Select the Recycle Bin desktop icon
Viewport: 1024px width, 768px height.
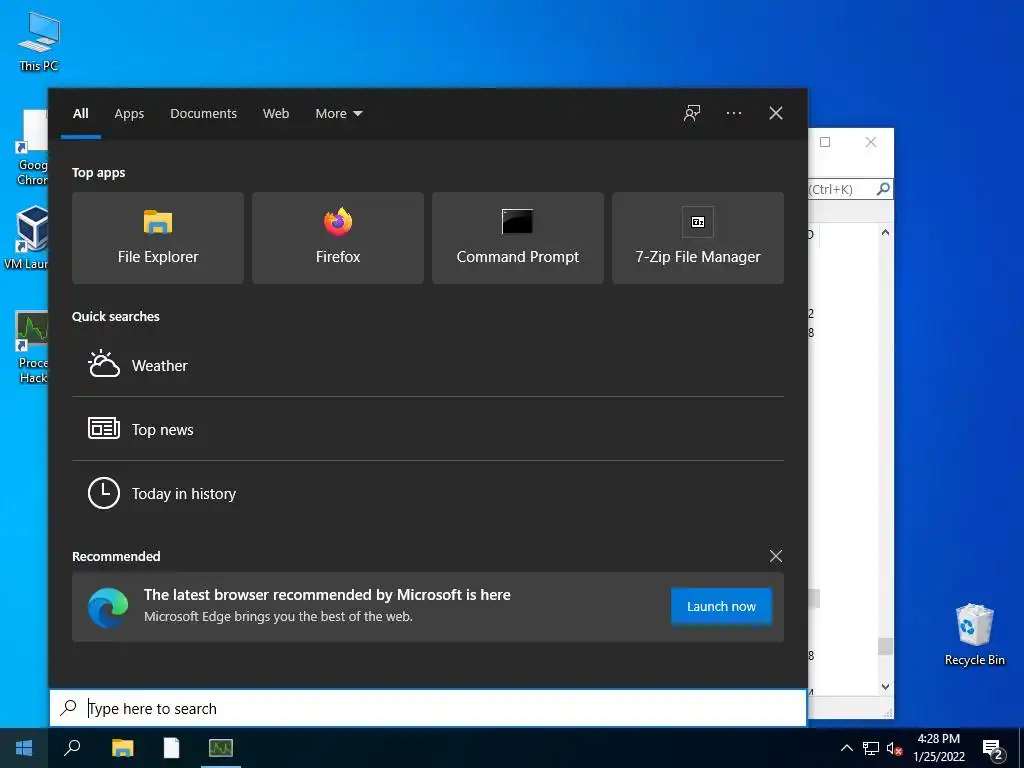pyautogui.click(x=974, y=634)
